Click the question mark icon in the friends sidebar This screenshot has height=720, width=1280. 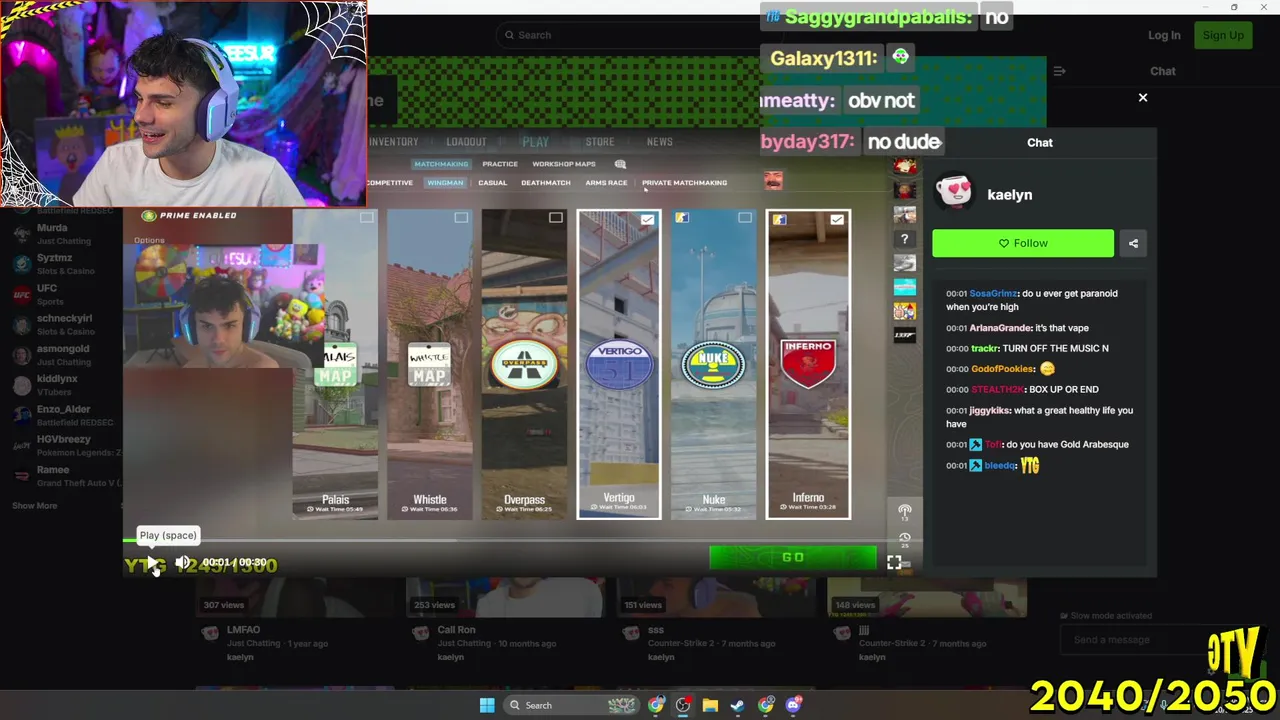[904, 239]
